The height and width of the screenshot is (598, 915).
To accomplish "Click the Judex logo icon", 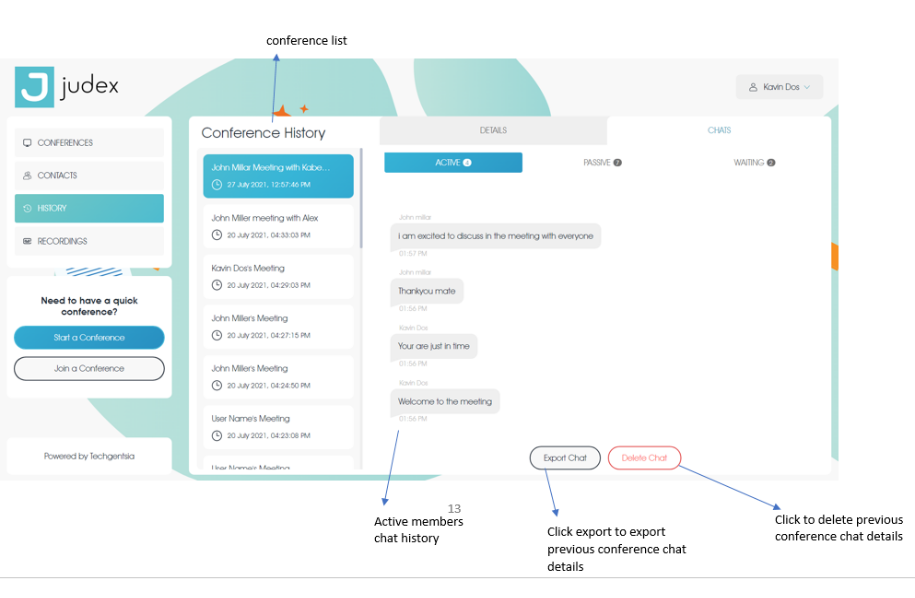I will point(34,87).
